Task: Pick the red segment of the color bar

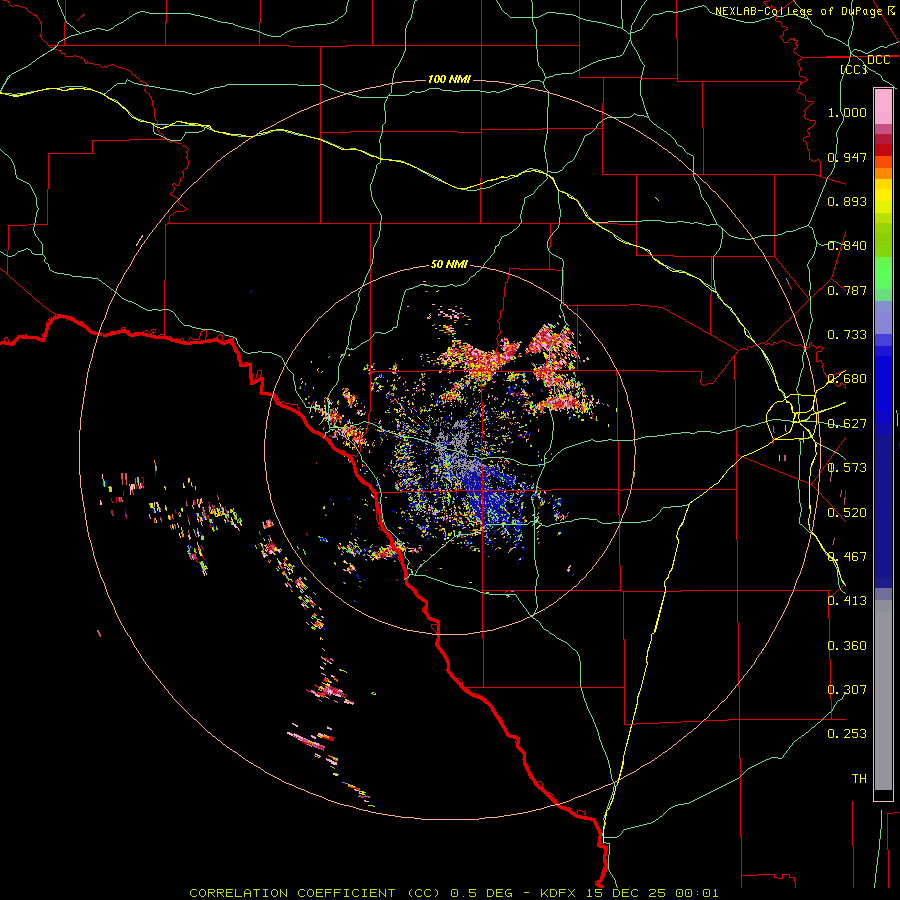Action: [883, 150]
